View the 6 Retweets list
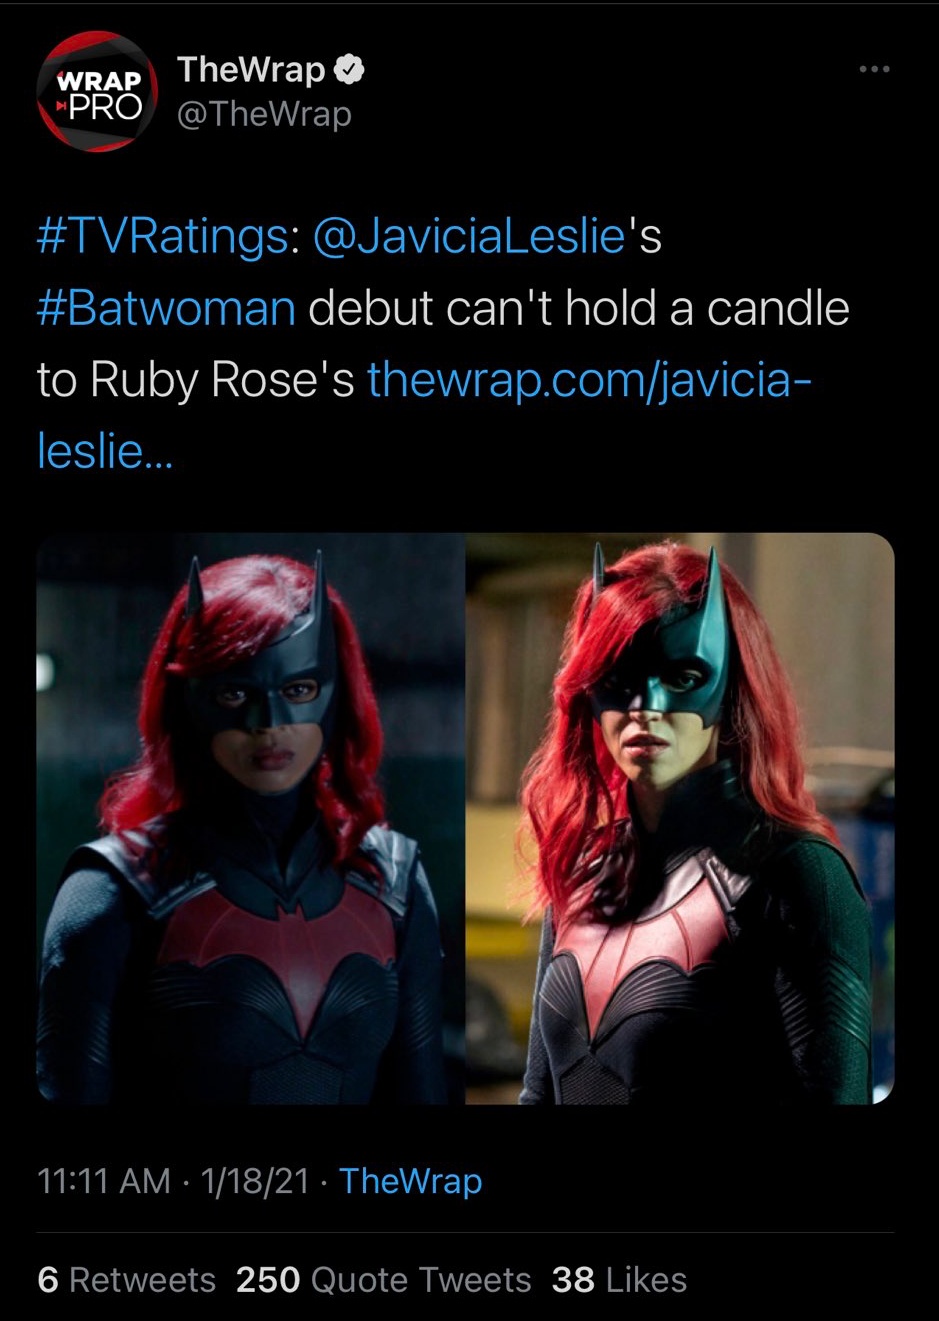This screenshot has width=939, height=1321. 126,1280
